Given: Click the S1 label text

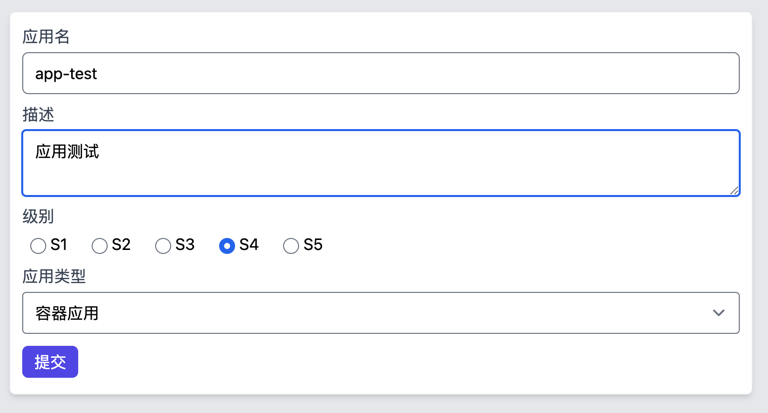Looking at the screenshot, I should pos(59,245).
